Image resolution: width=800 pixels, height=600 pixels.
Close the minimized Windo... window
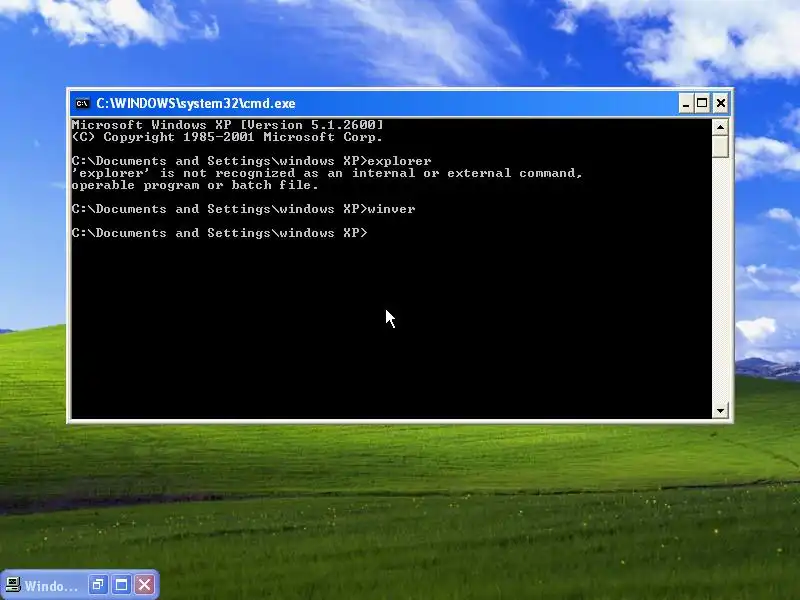pyautogui.click(x=145, y=585)
